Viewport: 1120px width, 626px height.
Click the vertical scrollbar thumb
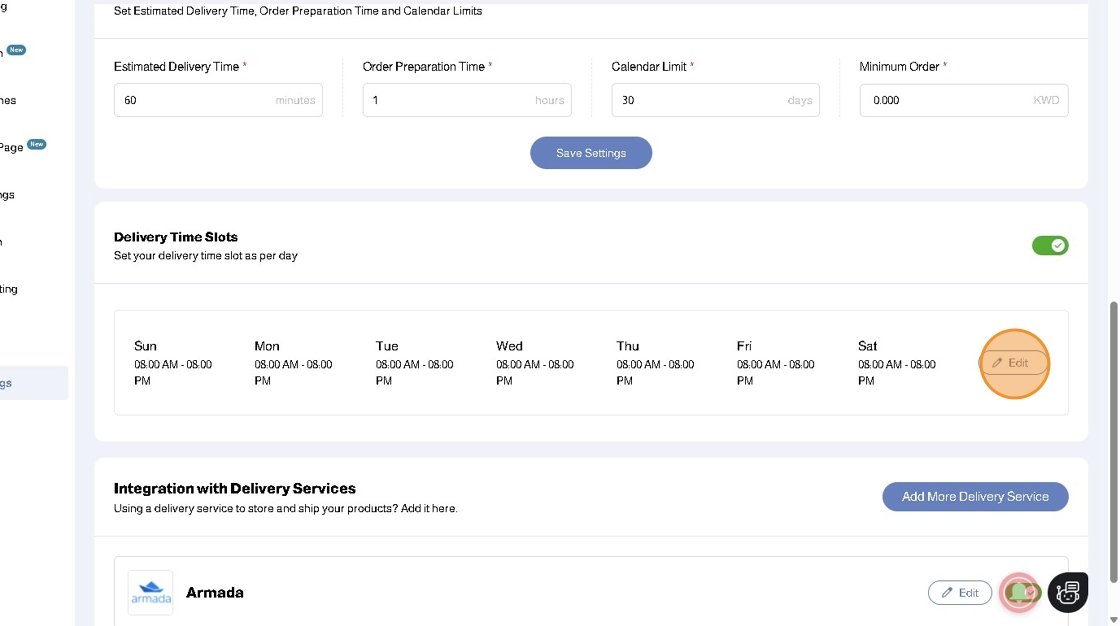(x=1114, y=440)
